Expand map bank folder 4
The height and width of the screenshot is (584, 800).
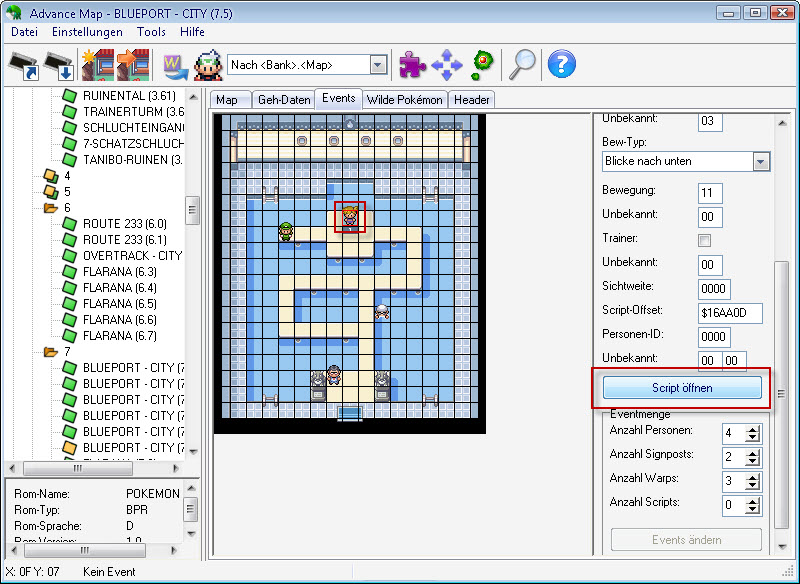[51, 176]
